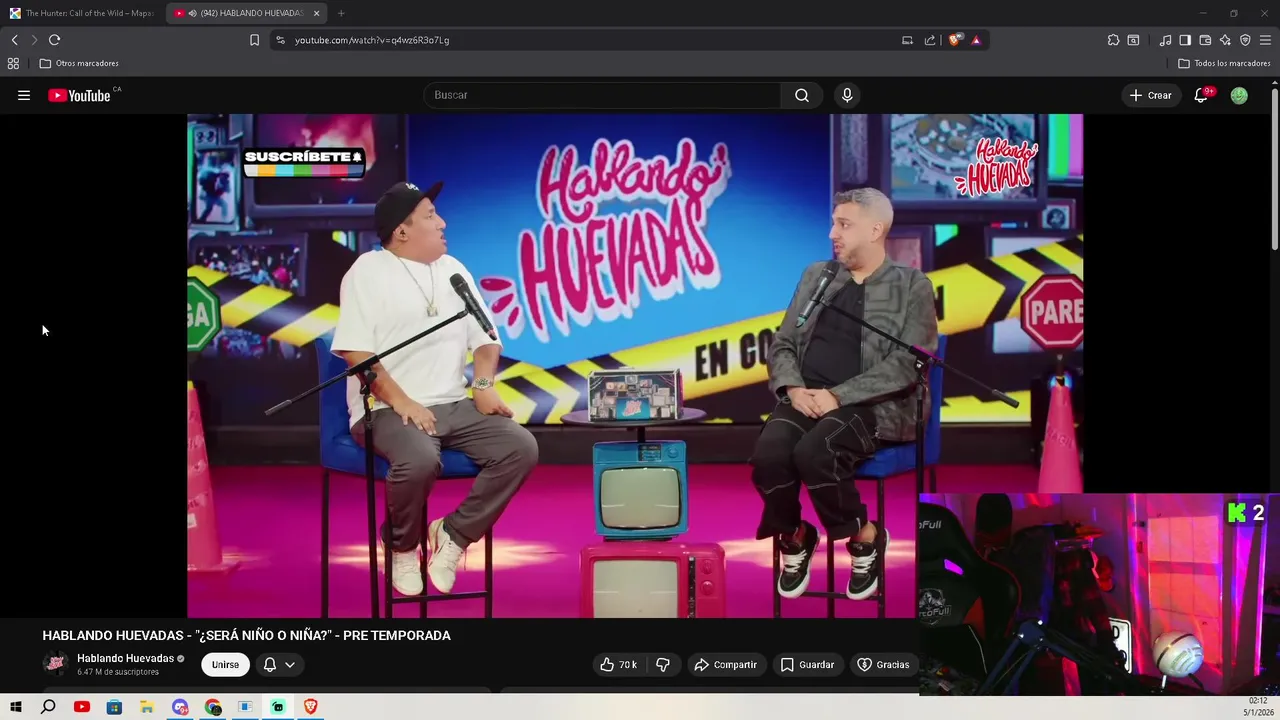The width and height of the screenshot is (1280, 720).
Task: Open the Brave VPN shield icon
Action: pos(1245,40)
